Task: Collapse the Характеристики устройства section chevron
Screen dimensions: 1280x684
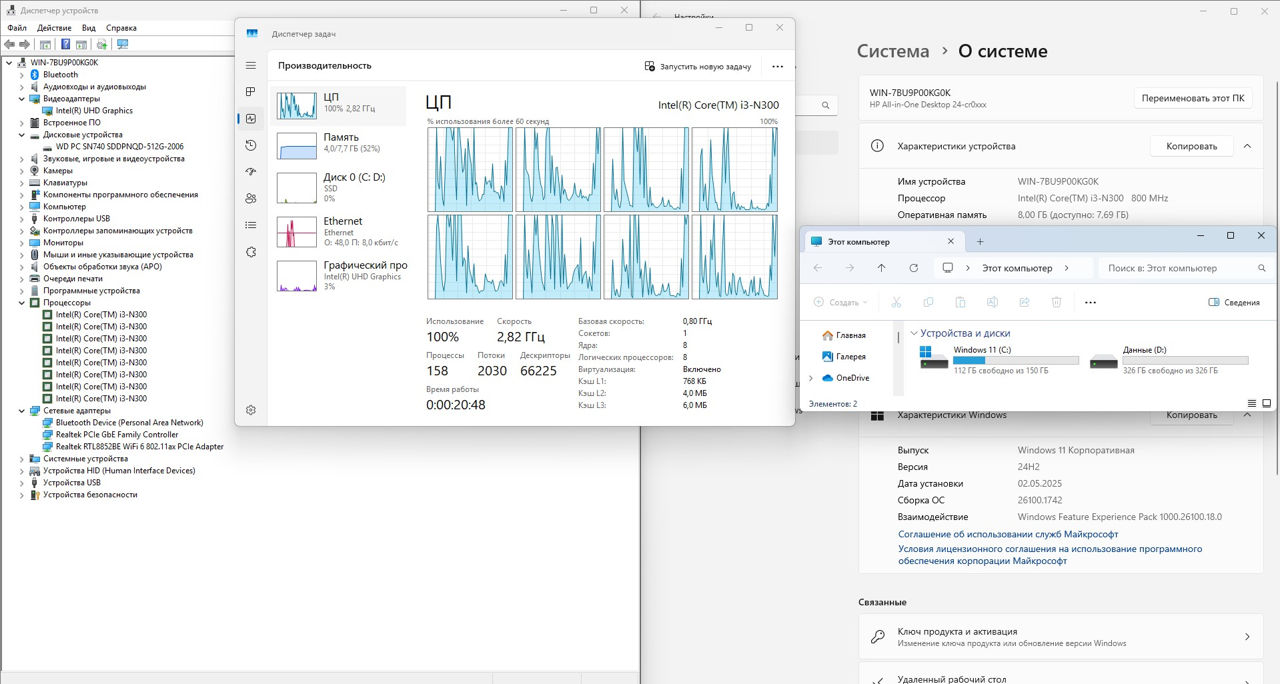Action: [1247, 146]
